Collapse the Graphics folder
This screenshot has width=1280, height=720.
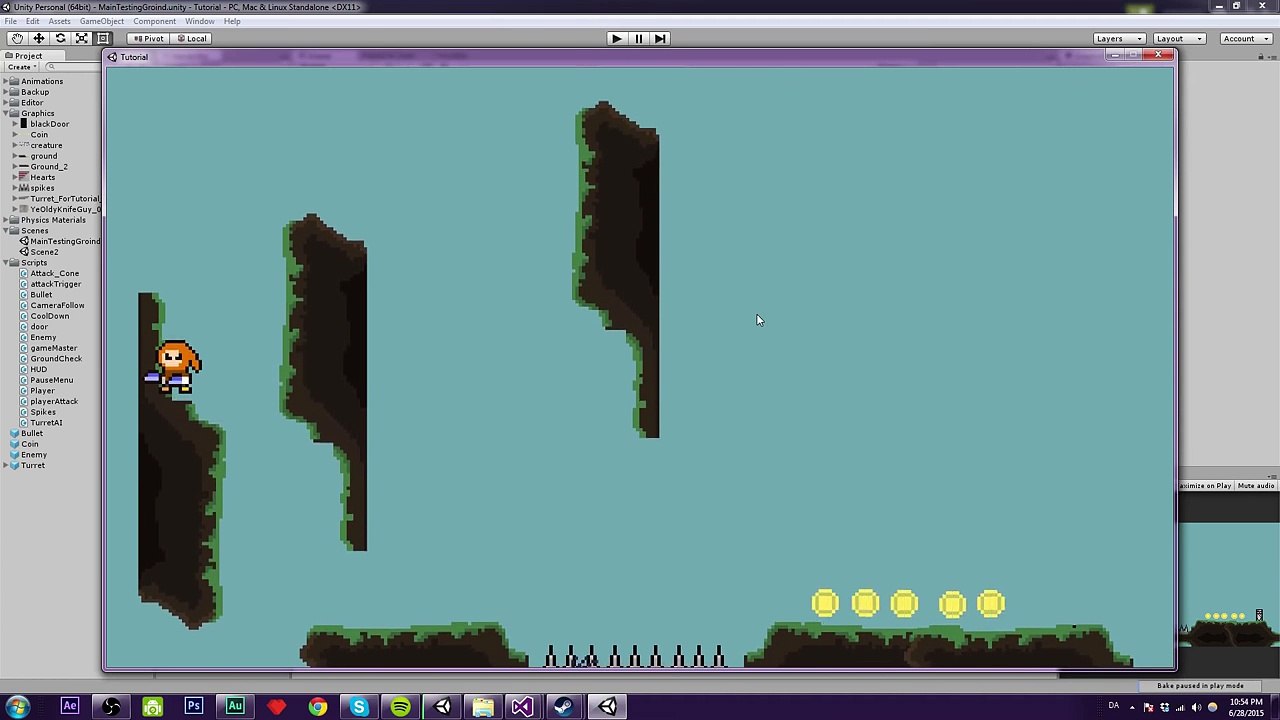point(7,113)
